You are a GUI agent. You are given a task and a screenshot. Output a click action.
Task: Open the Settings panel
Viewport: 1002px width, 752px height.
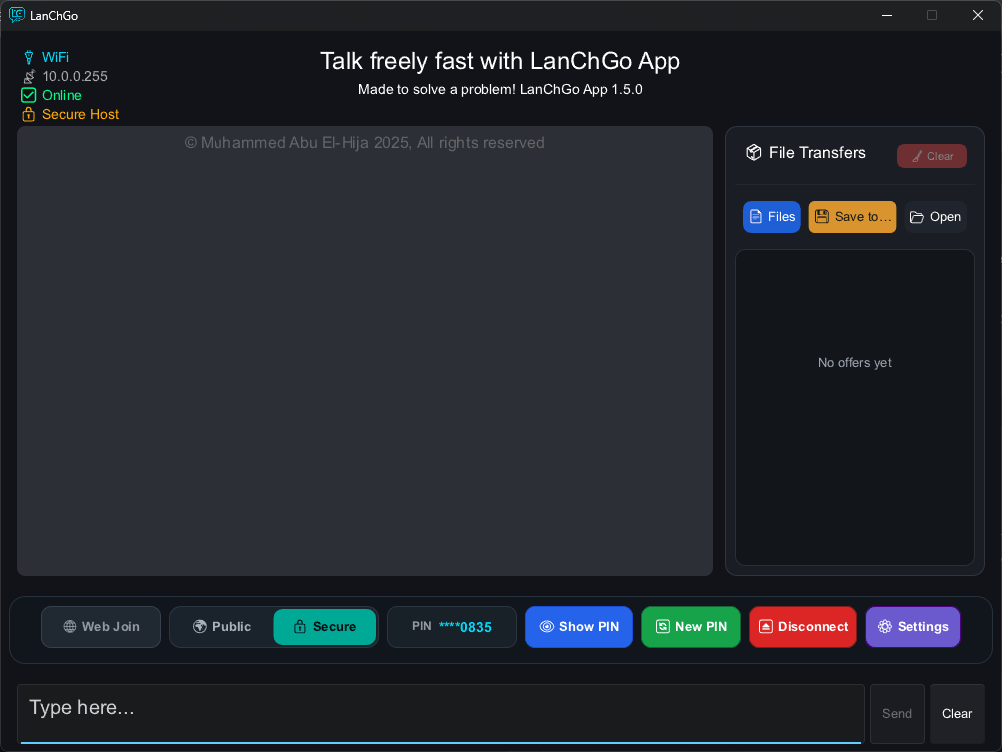(912, 627)
